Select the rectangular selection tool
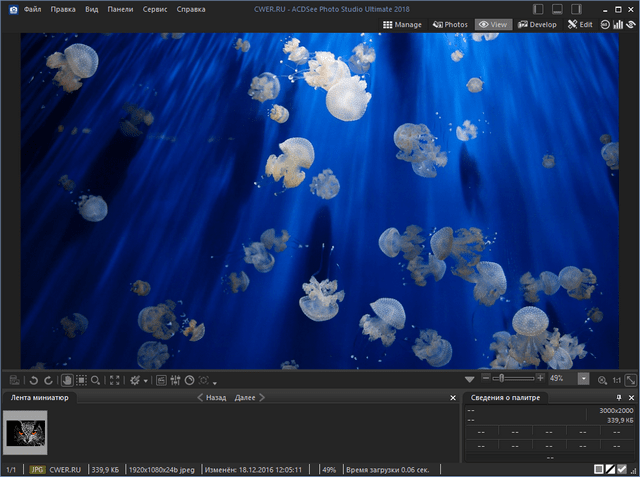Screen dimensions: 640x477 point(81,380)
